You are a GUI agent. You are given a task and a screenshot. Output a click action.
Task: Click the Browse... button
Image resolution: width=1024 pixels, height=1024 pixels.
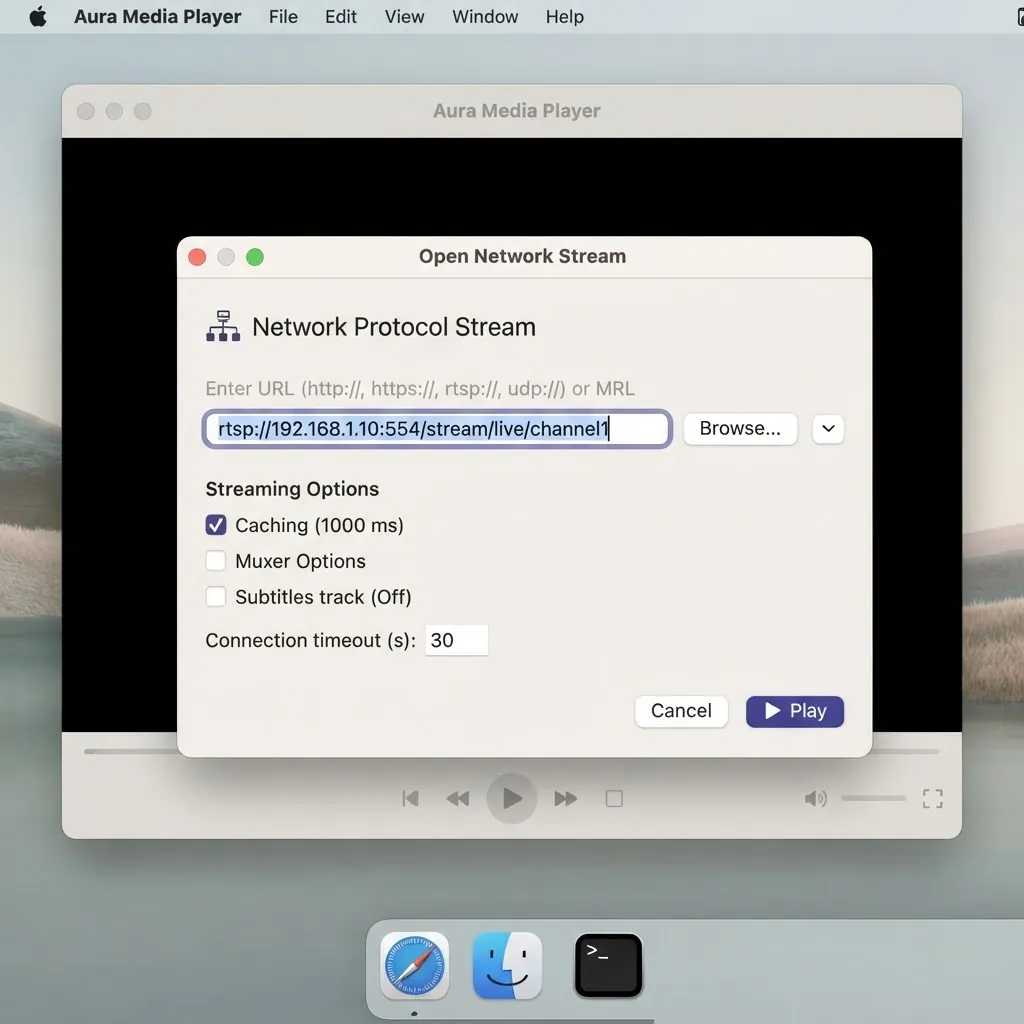pyautogui.click(x=740, y=428)
